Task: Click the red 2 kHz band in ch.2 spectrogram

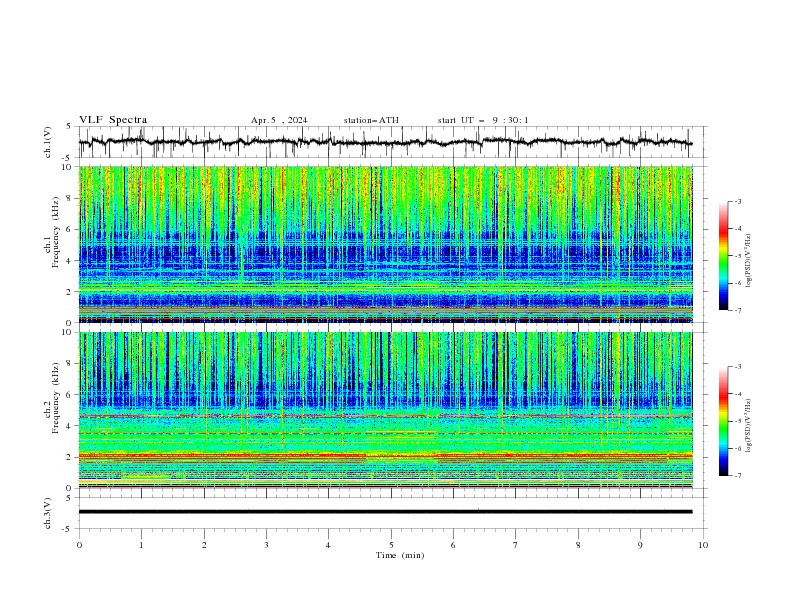Action: point(385,455)
